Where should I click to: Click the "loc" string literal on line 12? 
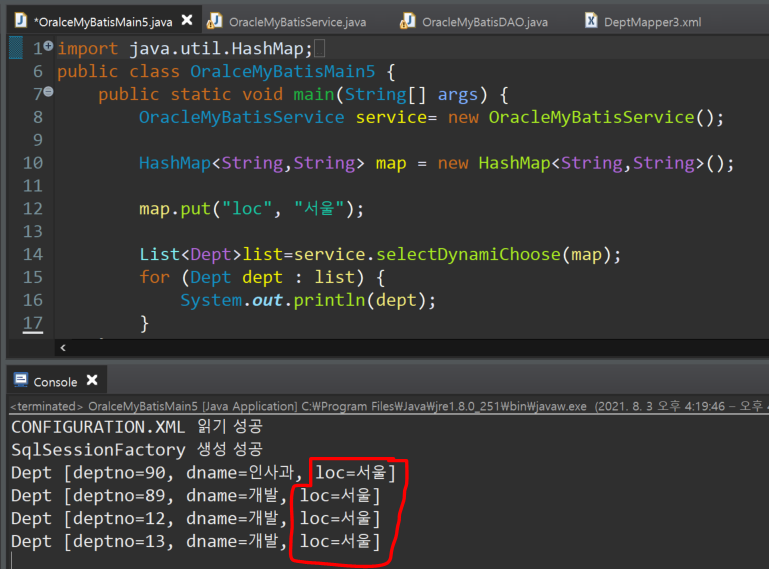(x=247, y=209)
